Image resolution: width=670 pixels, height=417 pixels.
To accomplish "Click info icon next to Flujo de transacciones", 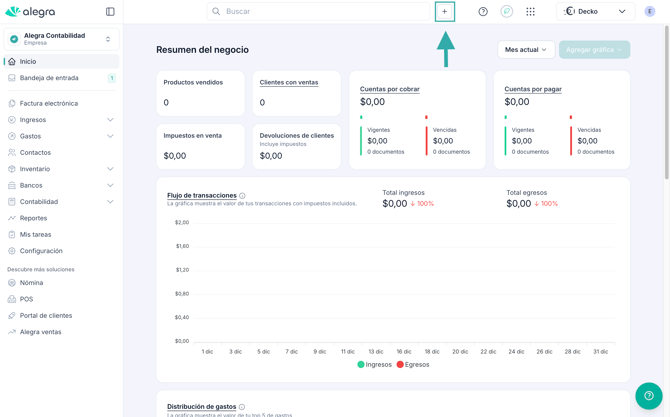I will 243,196.
